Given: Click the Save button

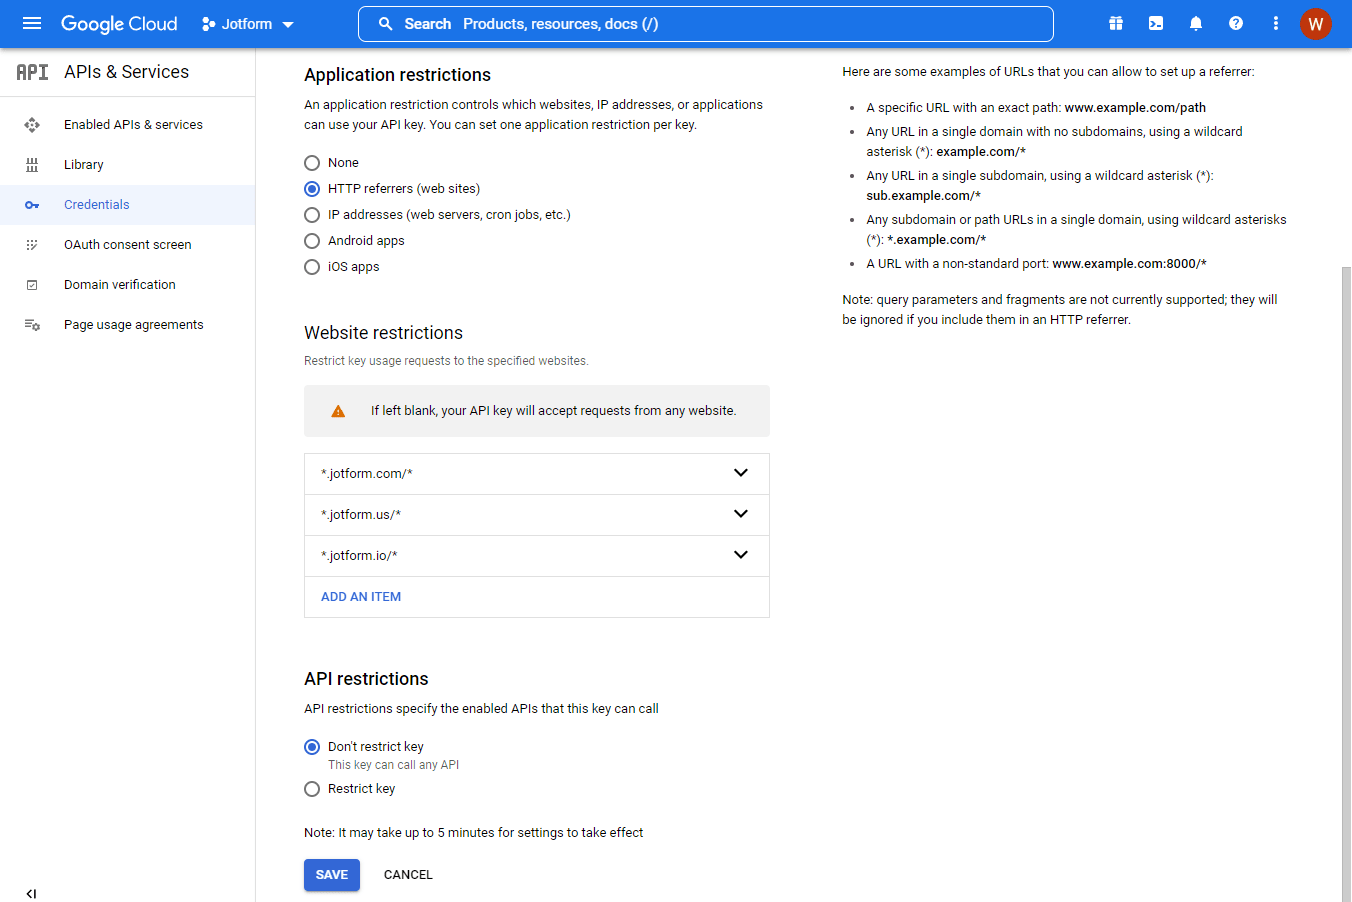Looking at the screenshot, I should (332, 875).
